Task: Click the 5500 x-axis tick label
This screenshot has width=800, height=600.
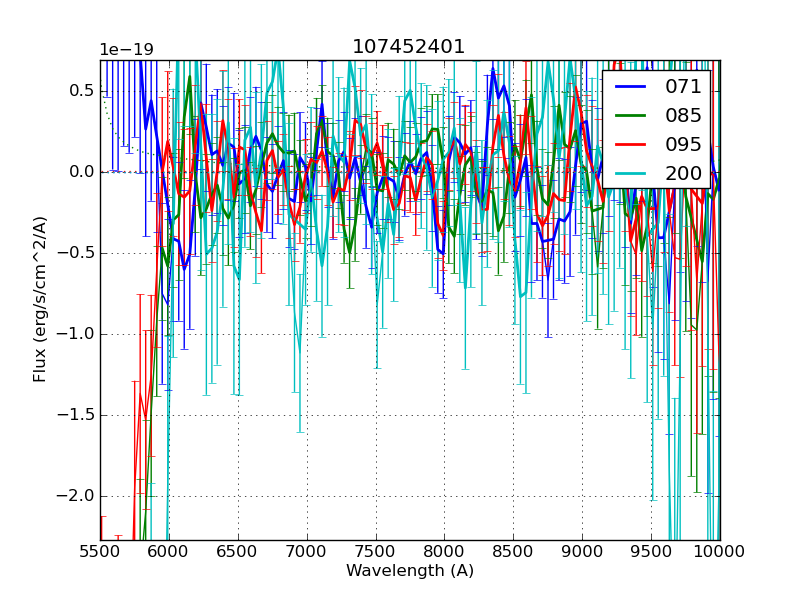Action: tap(100, 551)
